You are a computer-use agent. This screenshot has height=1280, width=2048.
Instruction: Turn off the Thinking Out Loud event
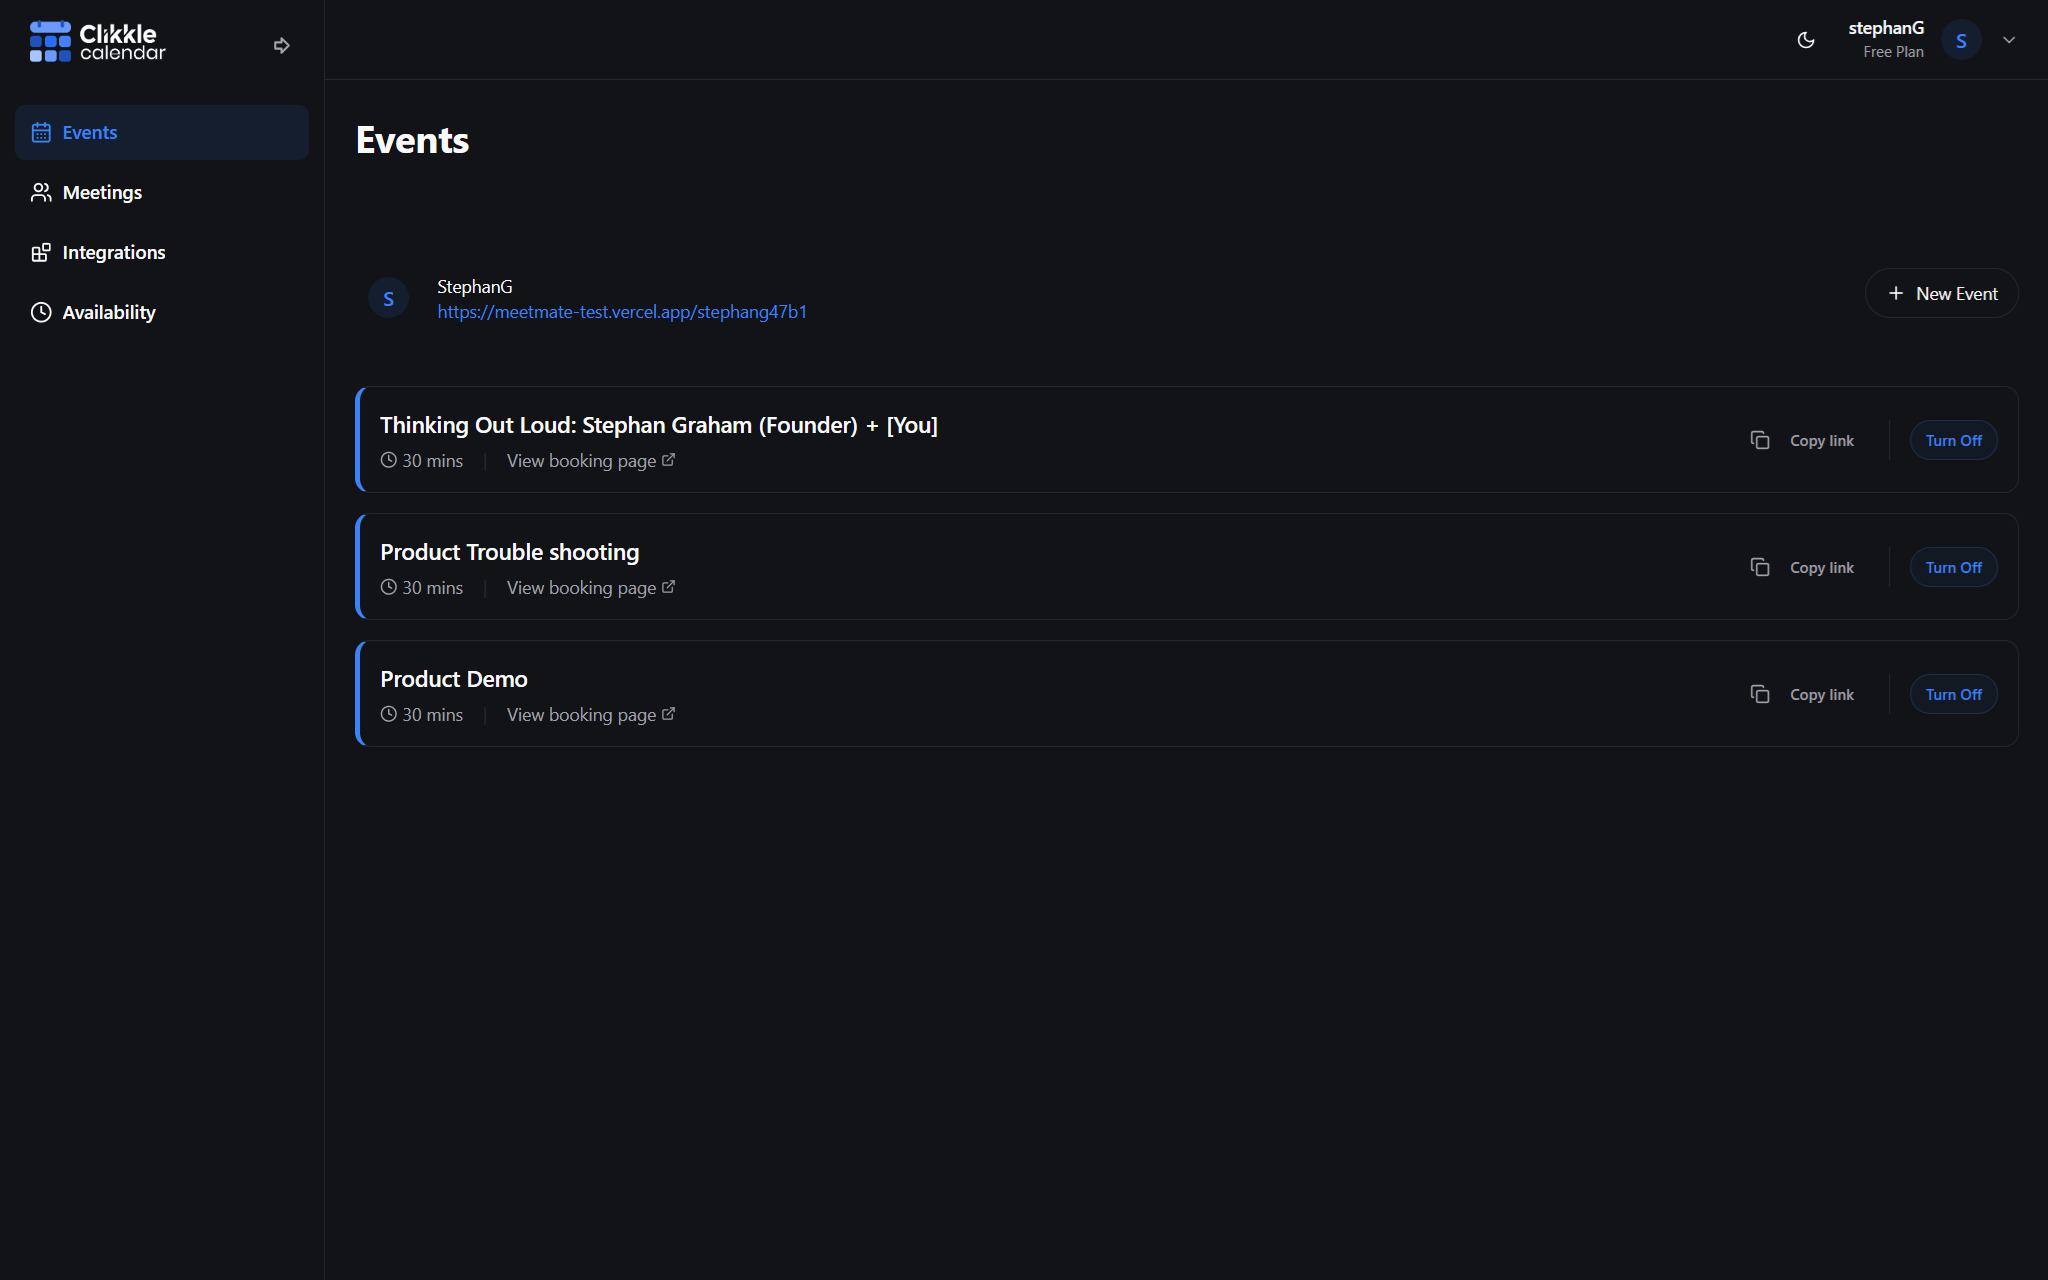[x=1953, y=440]
